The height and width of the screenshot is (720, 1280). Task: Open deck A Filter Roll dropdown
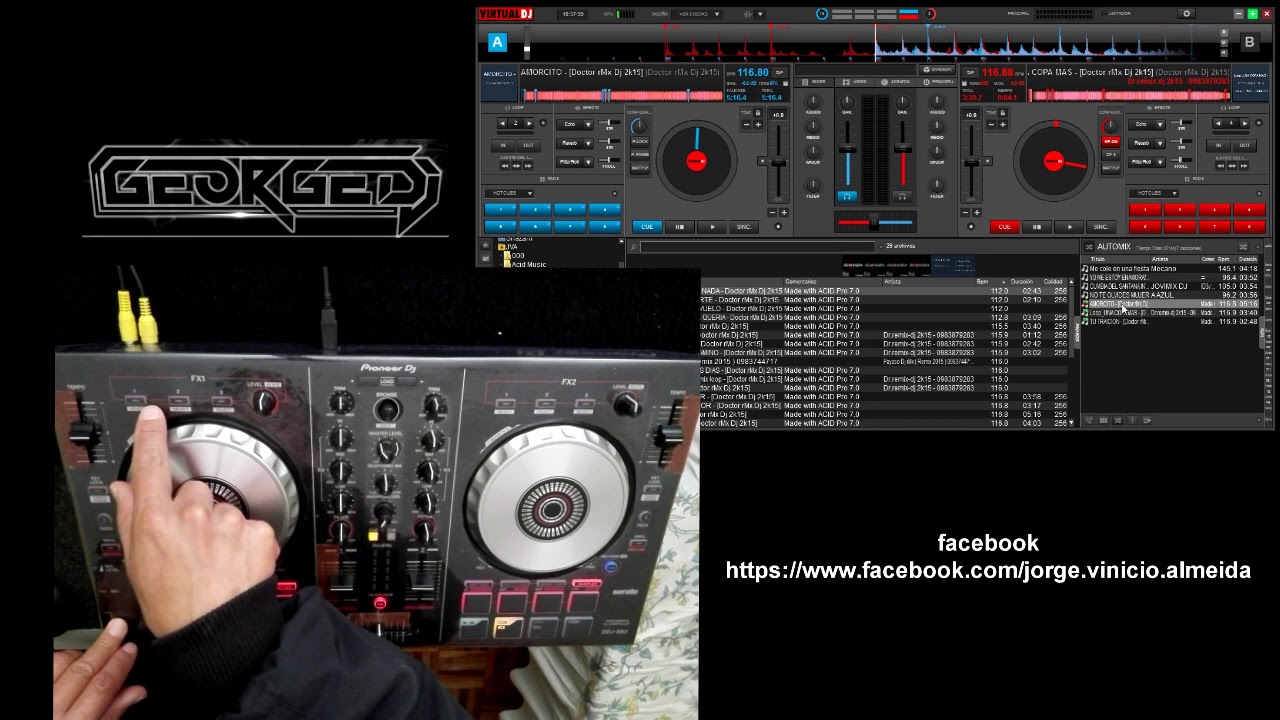pyautogui.click(x=575, y=161)
